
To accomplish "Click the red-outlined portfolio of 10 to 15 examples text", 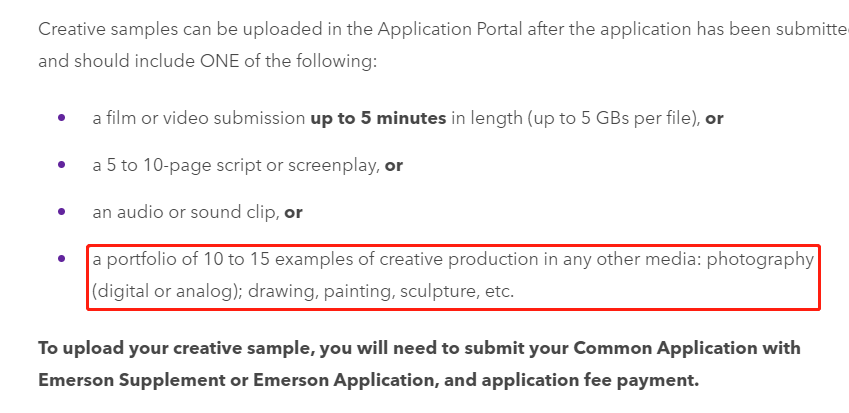I will 453,276.
